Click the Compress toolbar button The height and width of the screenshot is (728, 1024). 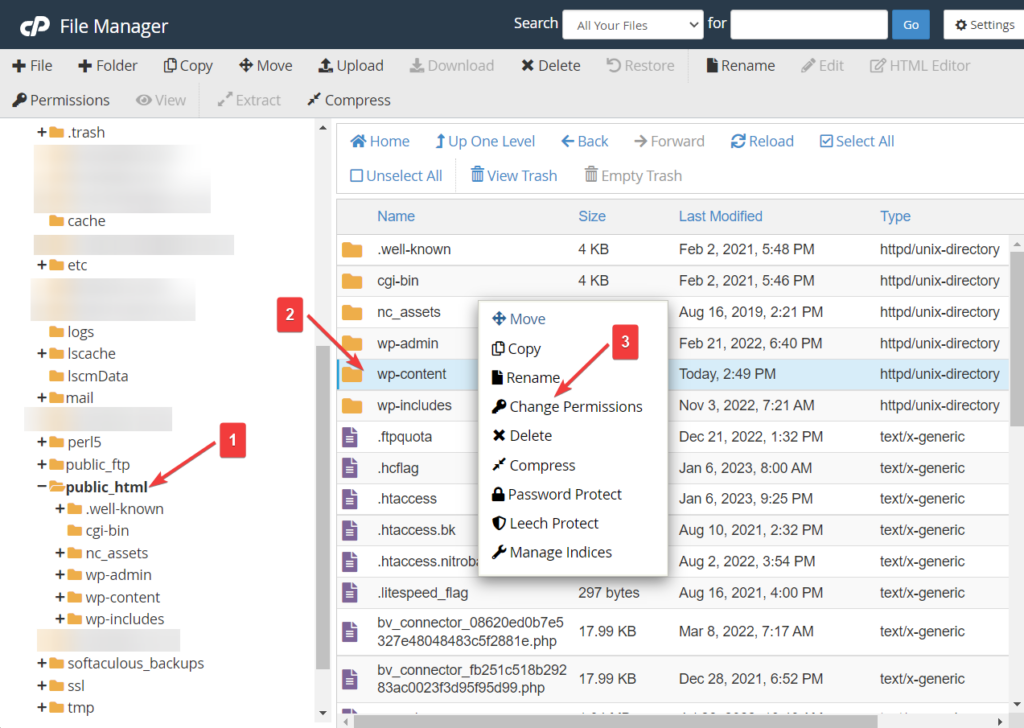(x=349, y=100)
